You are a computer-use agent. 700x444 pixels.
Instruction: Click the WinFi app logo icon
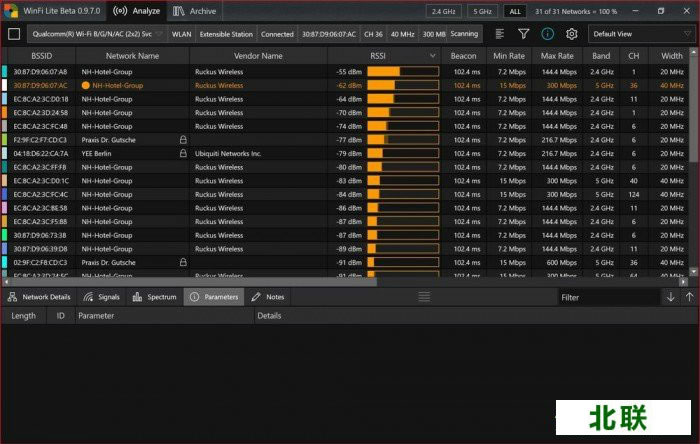tap(11, 11)
